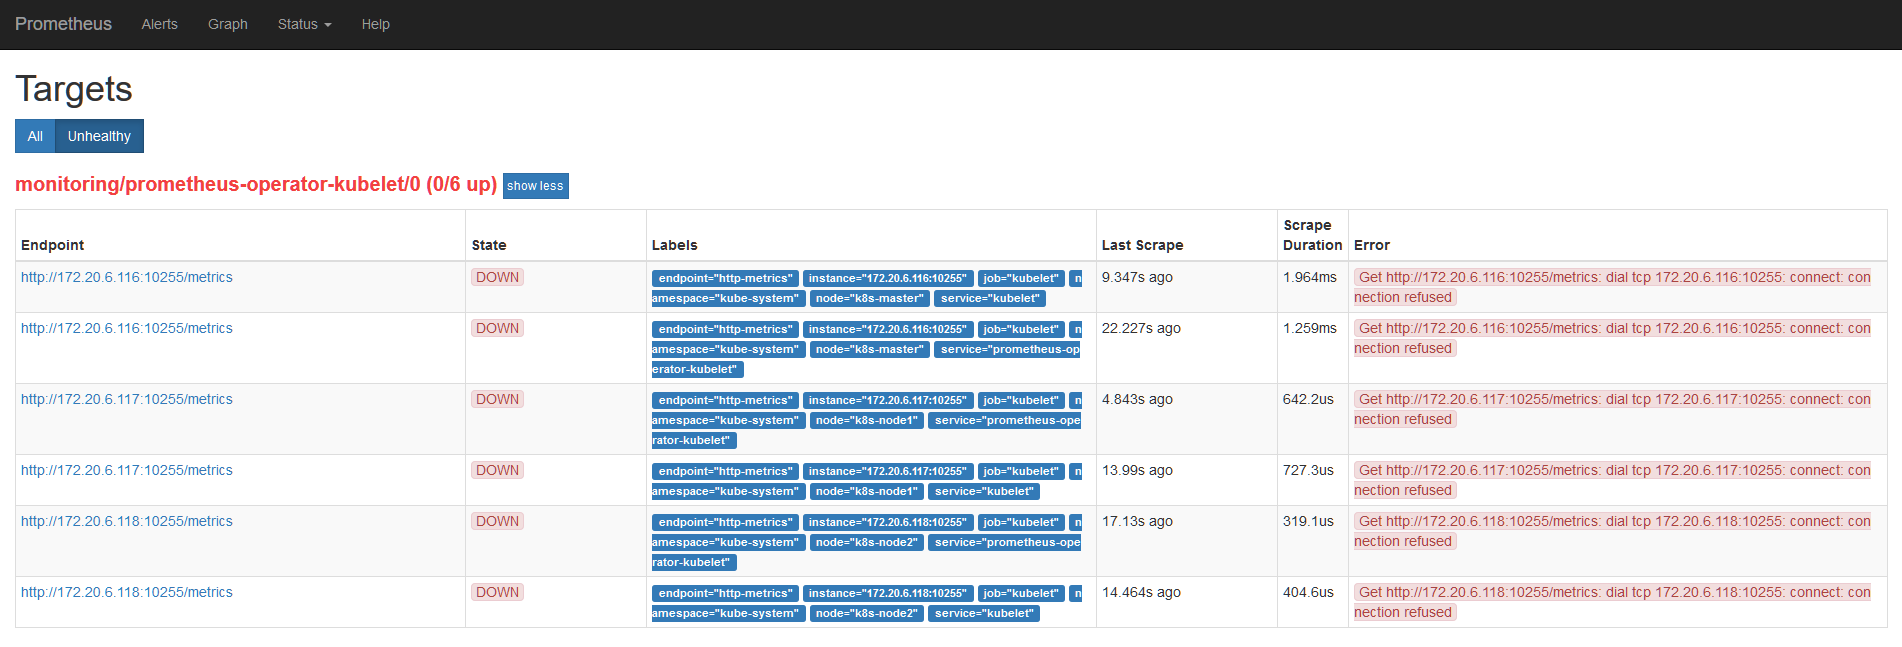Screen dimensions: 1902x647
Task: Click the endpoint="http-metrics" label in last row
Action: click(725, 593)
